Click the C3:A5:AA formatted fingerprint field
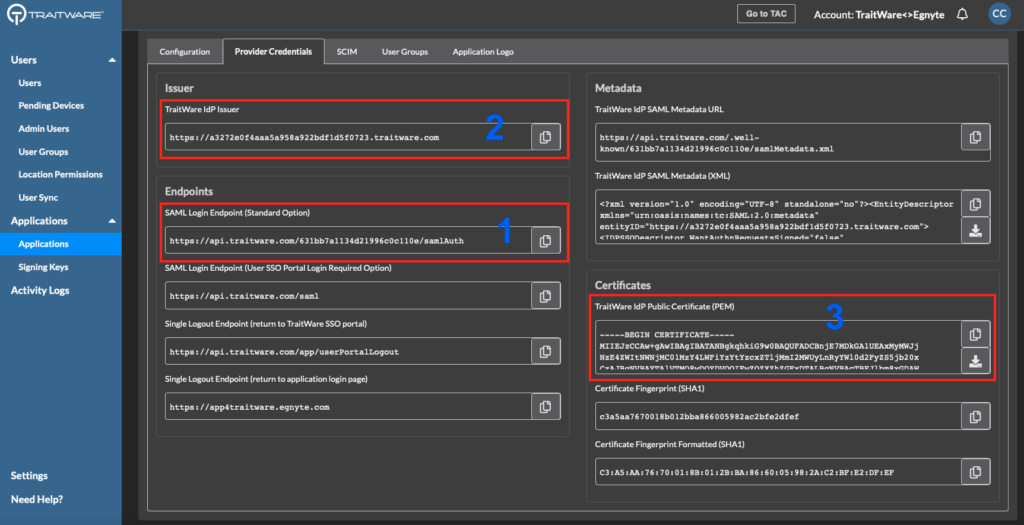The width and height of the screenshot is (1024, 525). [x=778, y=471]
